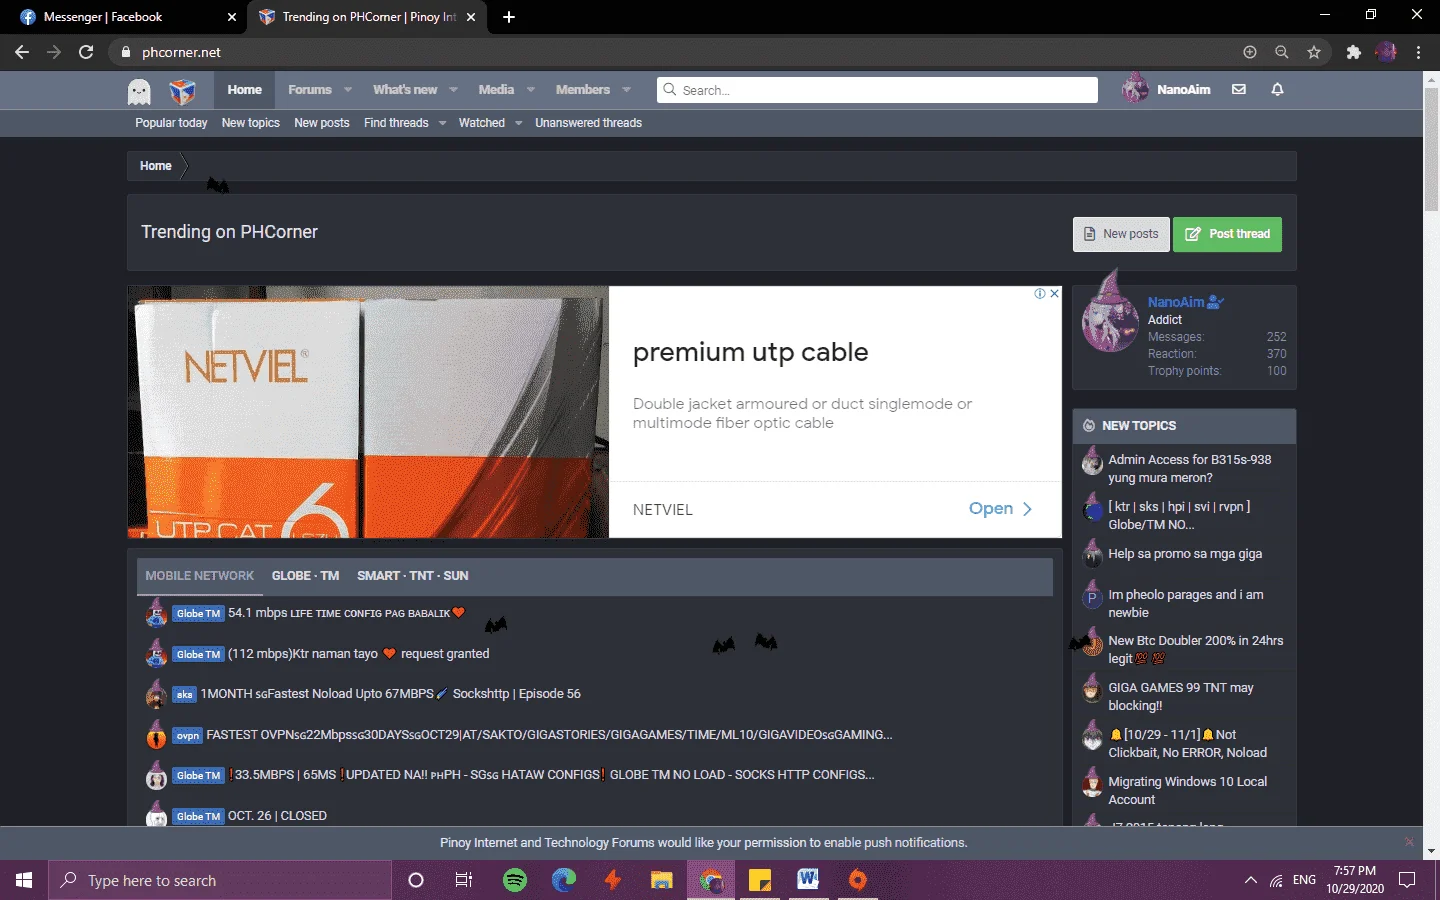Viewport: 1440px width, 900px height.
Task: Open 'GIGA GAMES 99 TNT may blocking' thread
Action: coord(1180,697)
